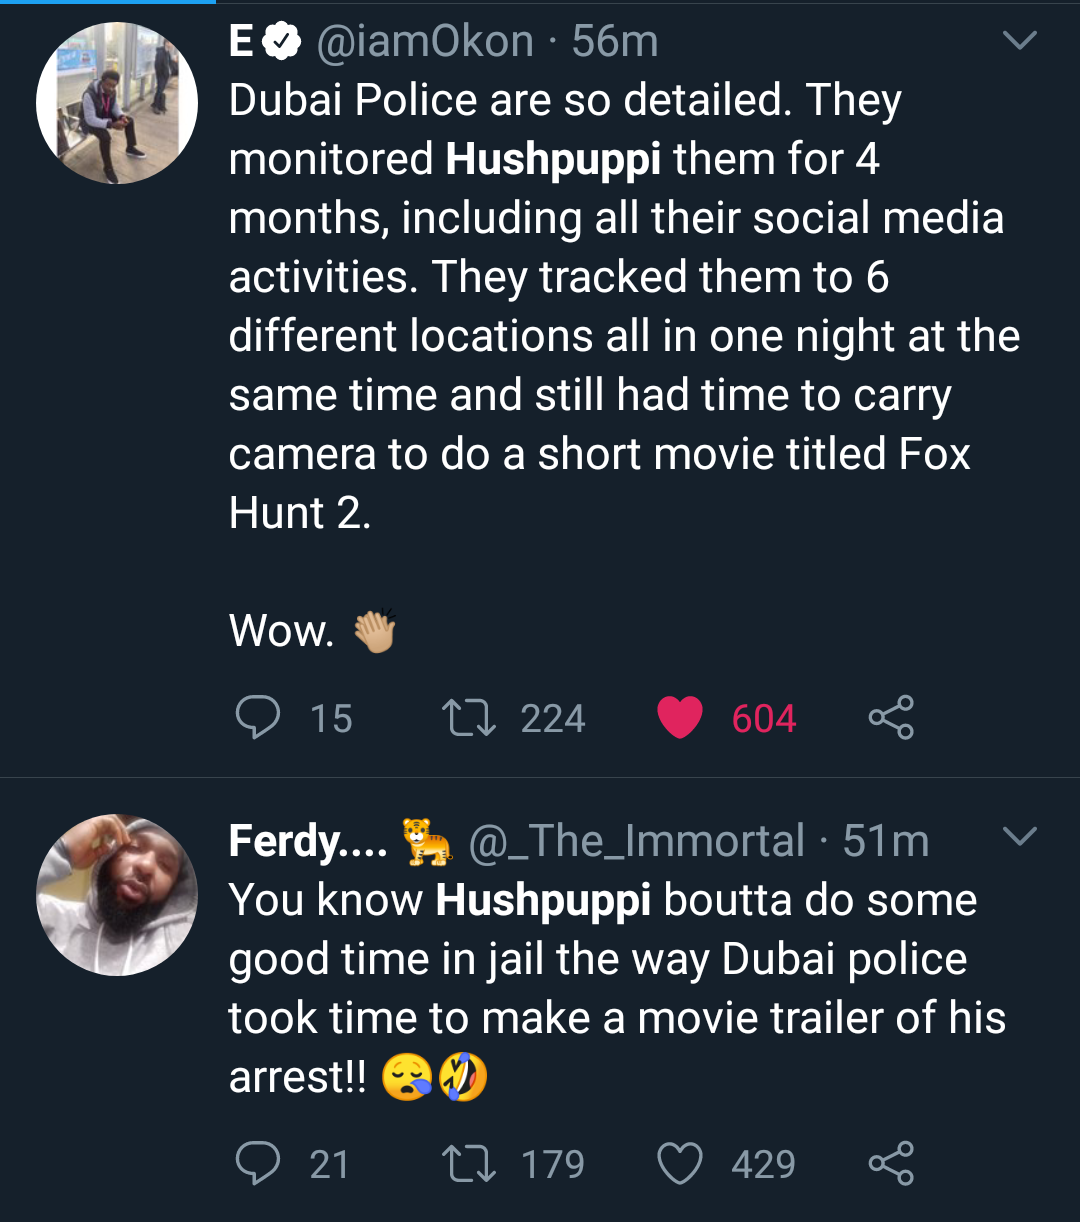Open options chevron on Ferdy's tweet
Viewport: 1080px width, 1222px height.
pyautogui.click(x=1019, y=836)
